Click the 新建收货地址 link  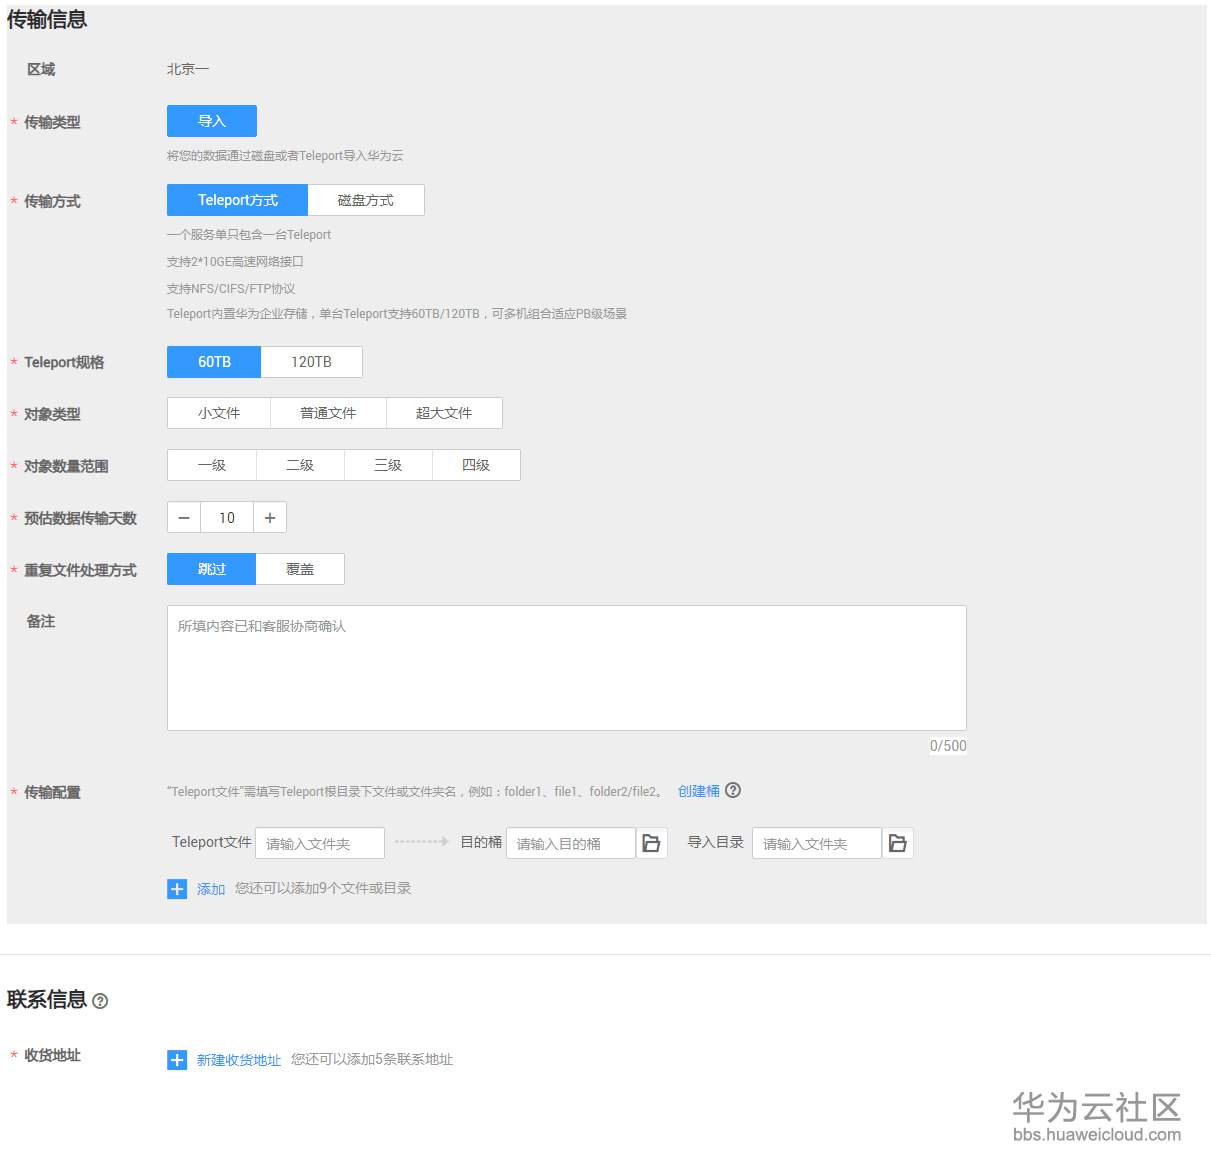(x=237, y=1059)
